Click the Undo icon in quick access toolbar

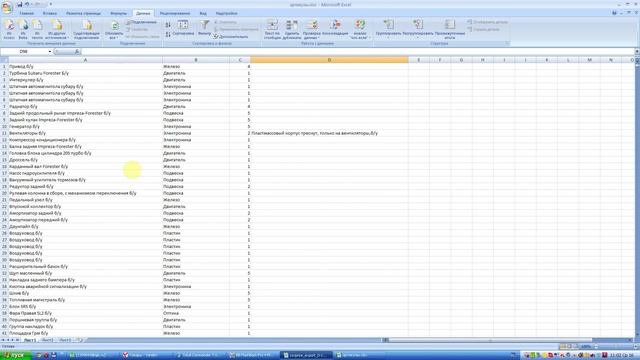click(x=27, y=4)
